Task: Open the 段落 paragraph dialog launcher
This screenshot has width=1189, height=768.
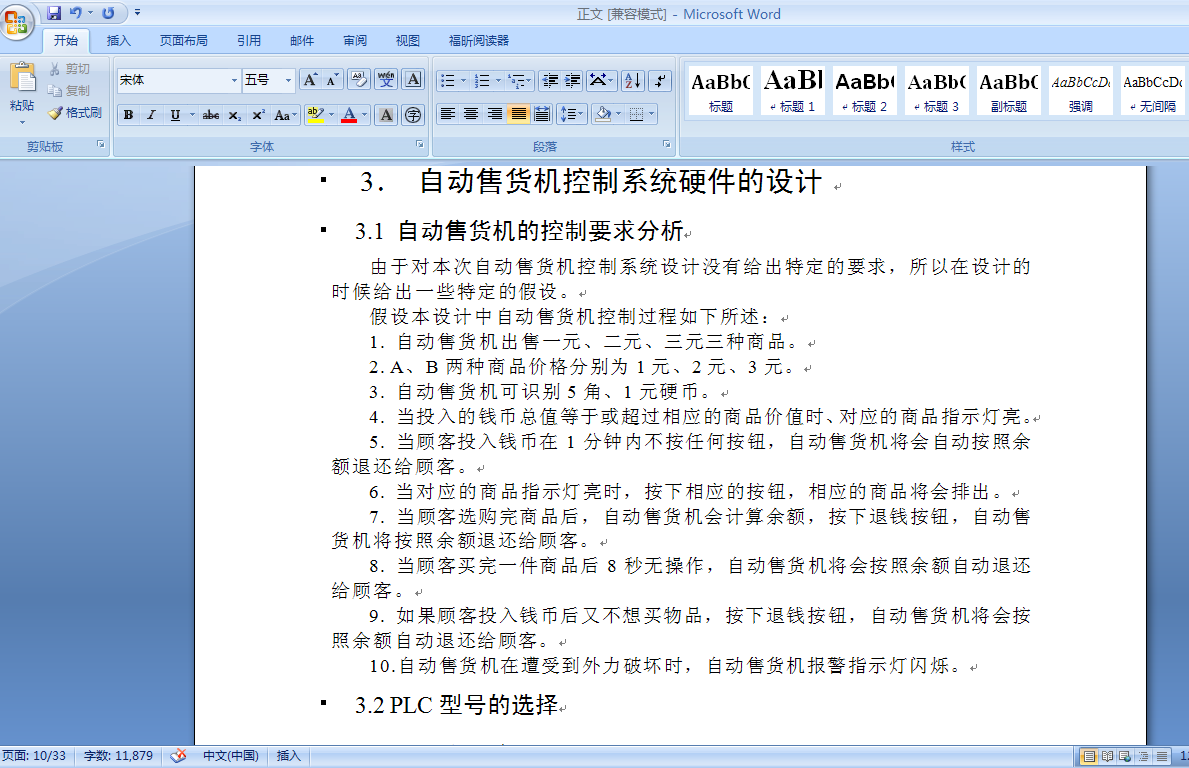Action: click(667, 144)
